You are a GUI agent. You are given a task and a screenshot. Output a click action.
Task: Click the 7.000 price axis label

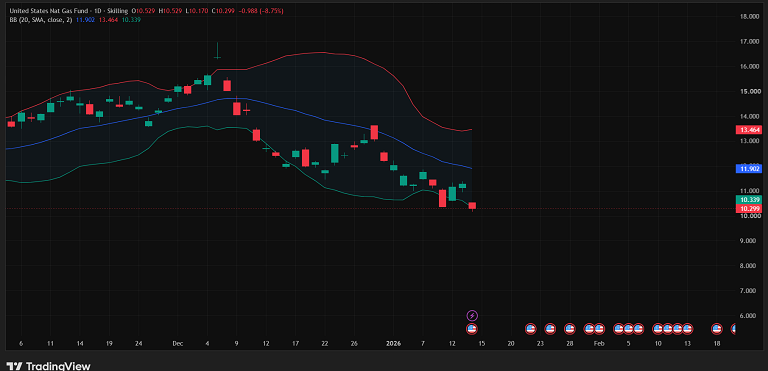(749, 291)
